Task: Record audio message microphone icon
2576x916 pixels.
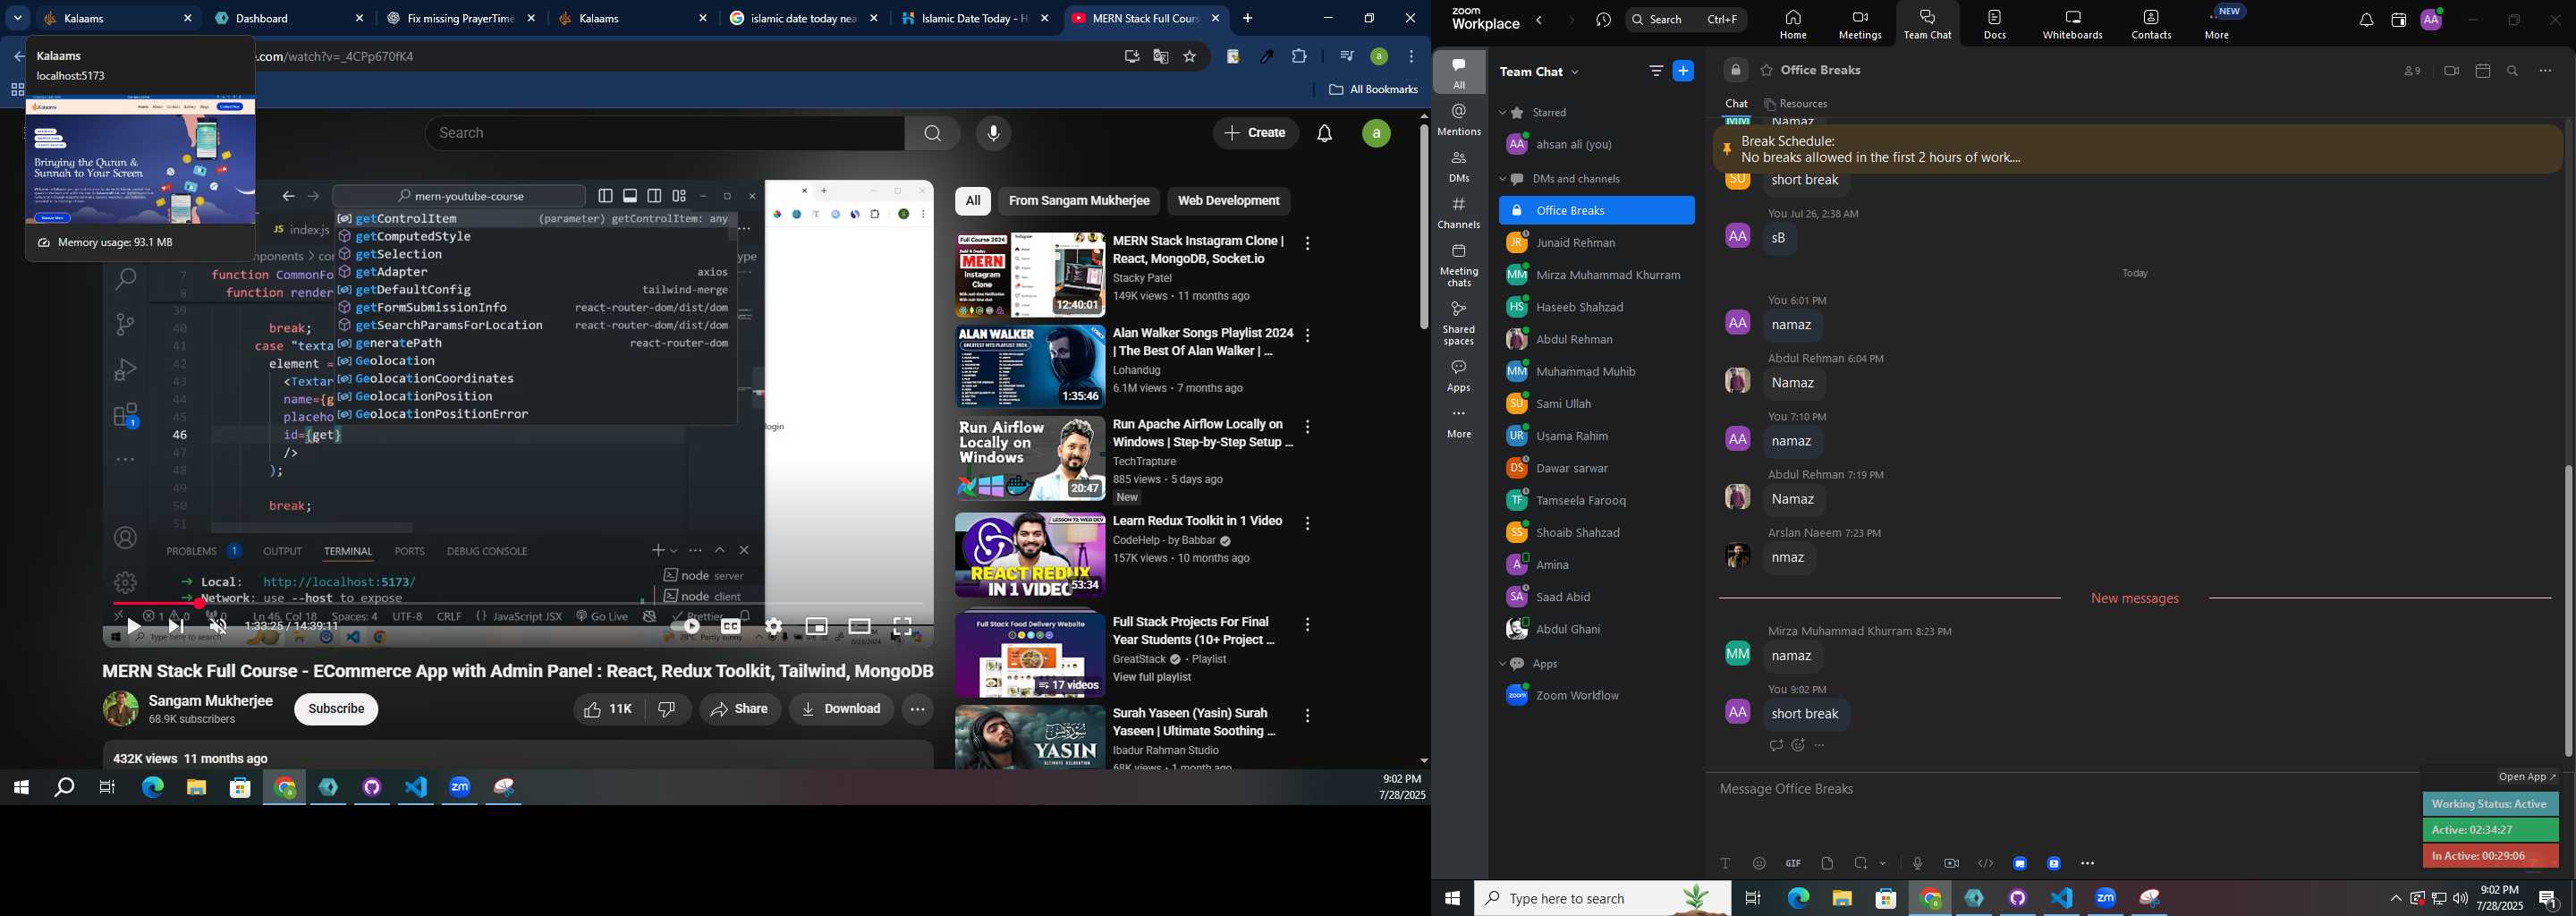Action: 1917,863
